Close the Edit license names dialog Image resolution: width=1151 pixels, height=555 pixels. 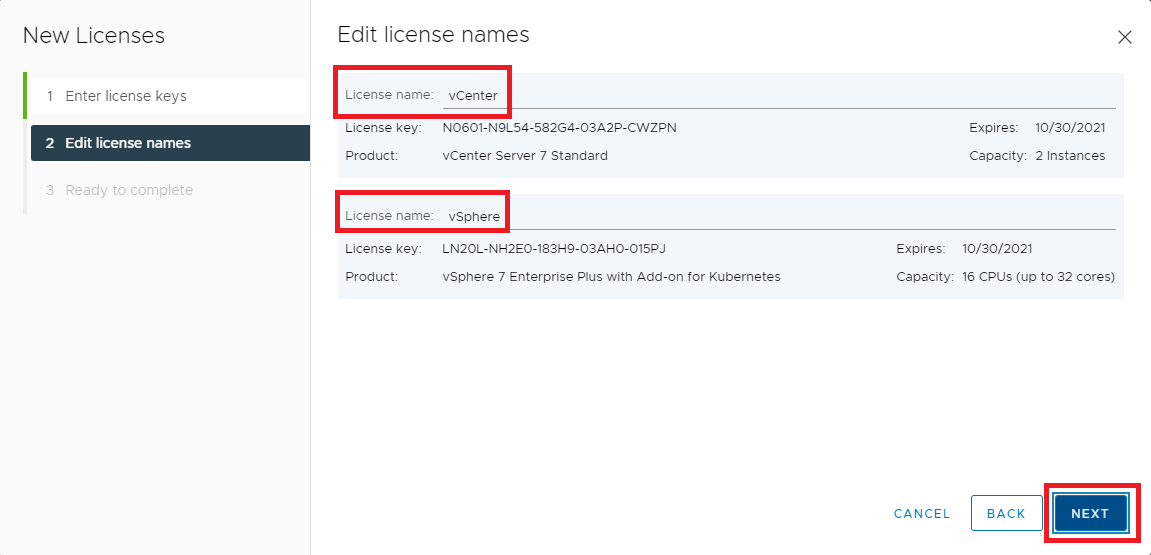click(x=1124, y=38)
